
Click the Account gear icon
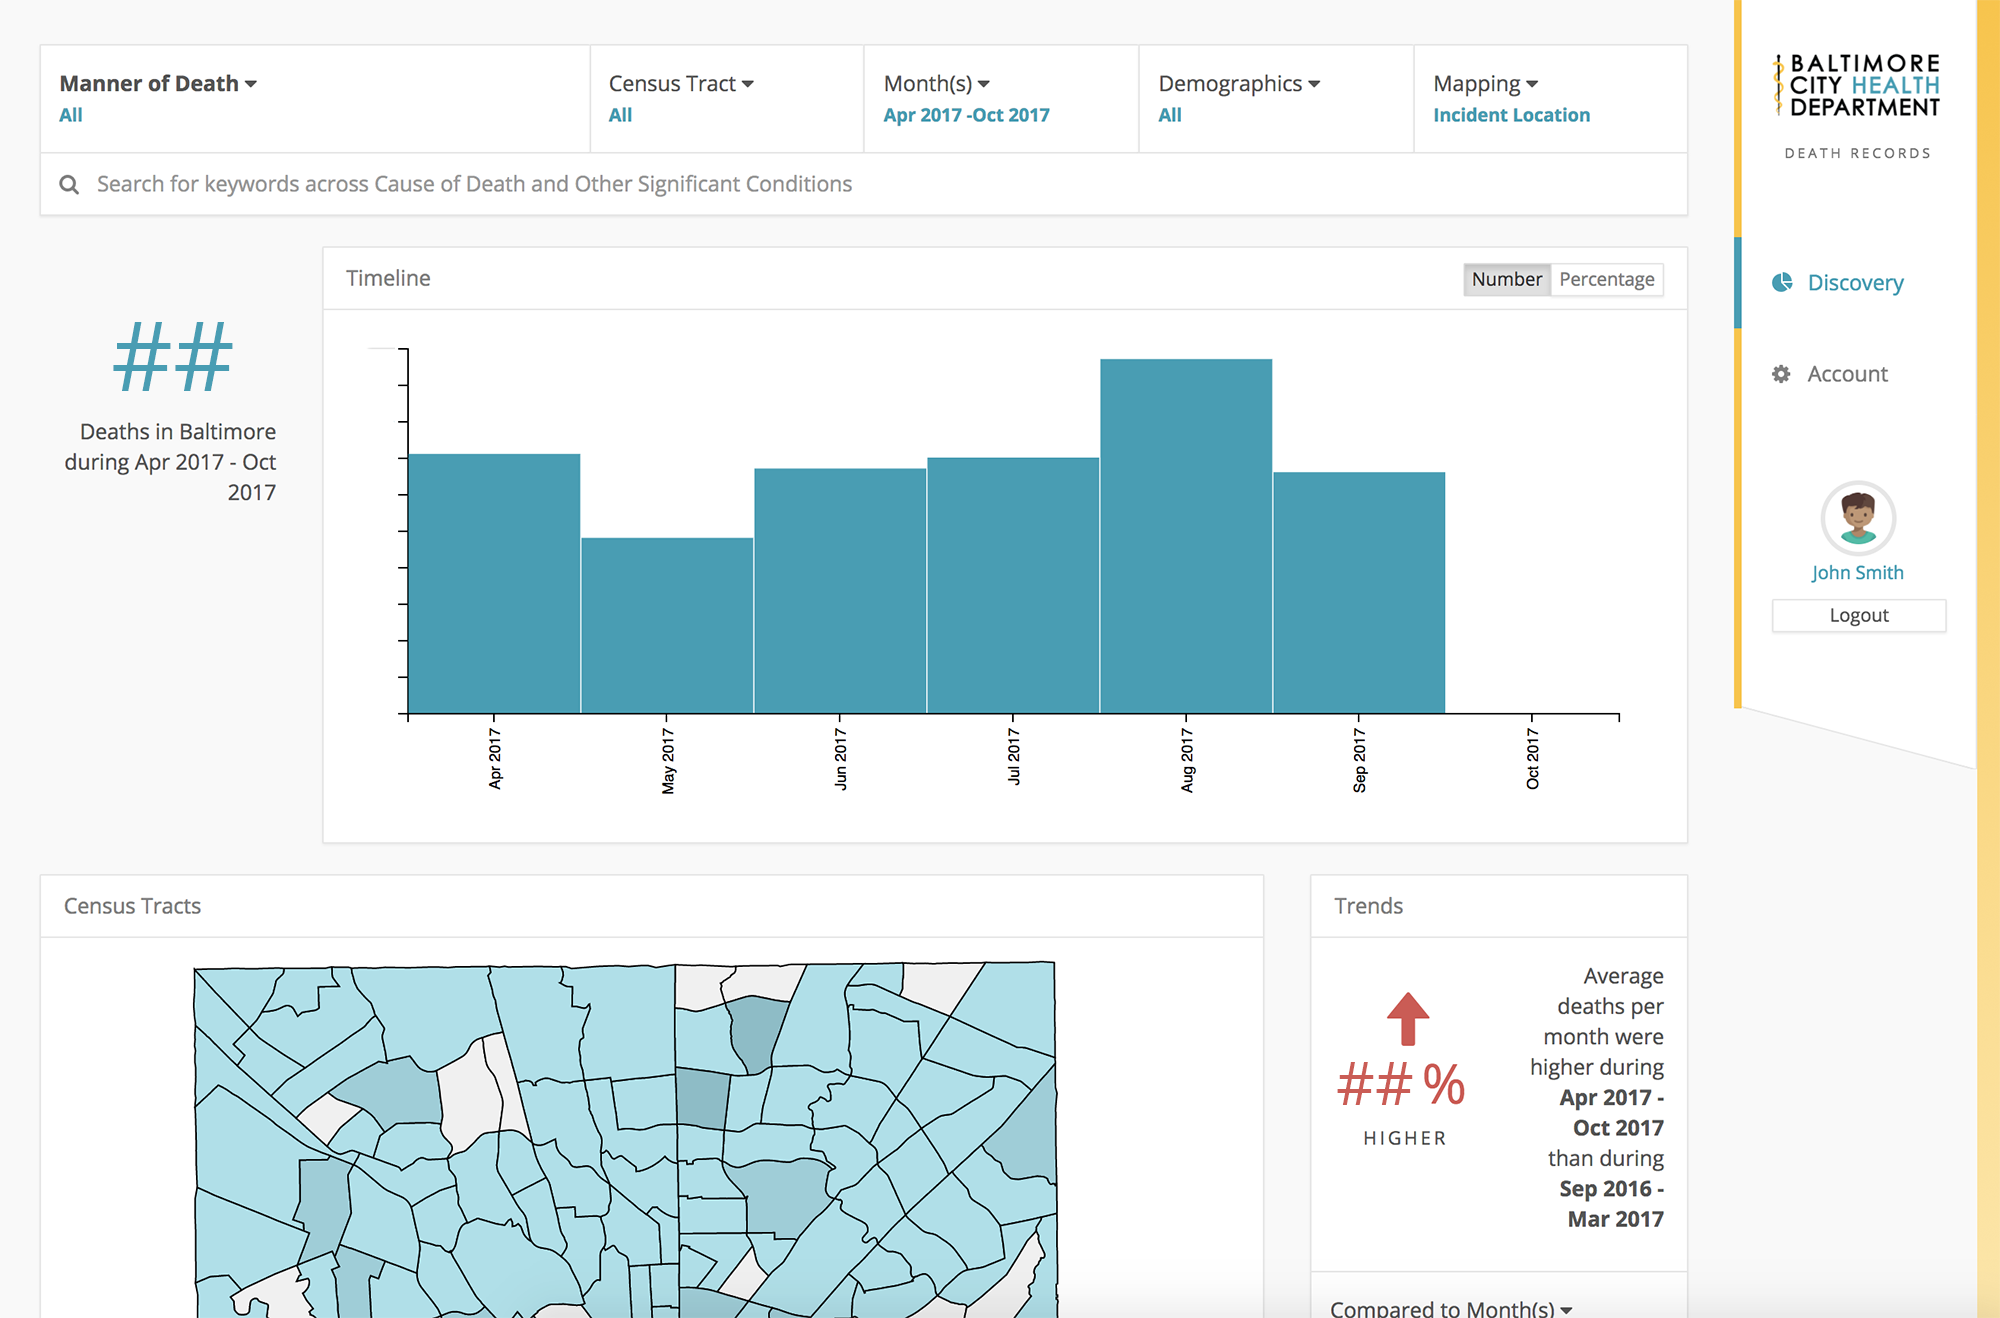point(1780,373)
